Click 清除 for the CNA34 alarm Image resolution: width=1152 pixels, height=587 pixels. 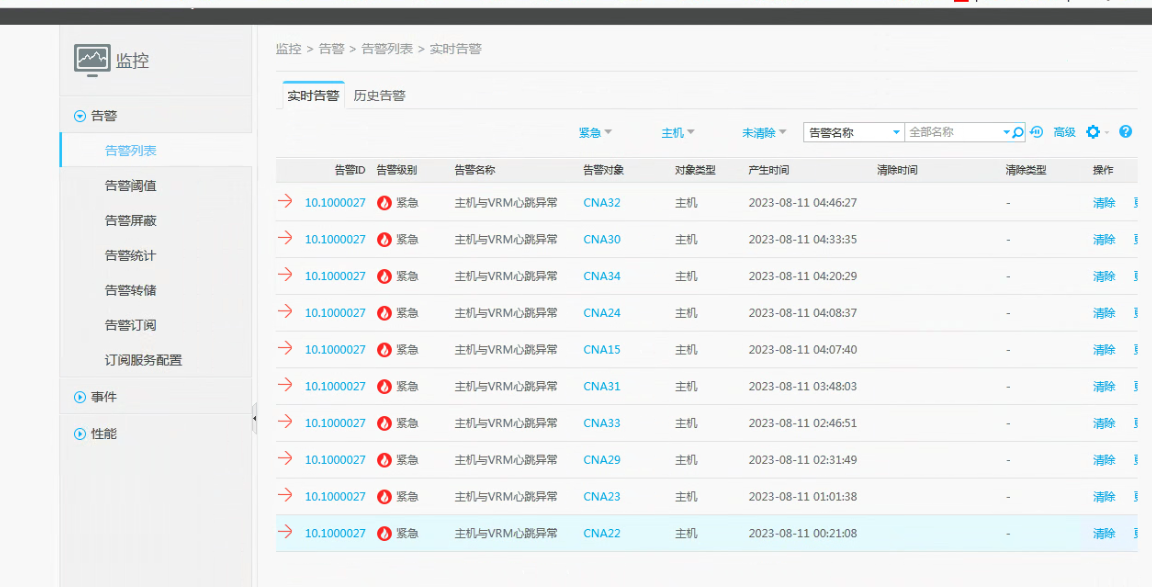tap(1103, 276)
